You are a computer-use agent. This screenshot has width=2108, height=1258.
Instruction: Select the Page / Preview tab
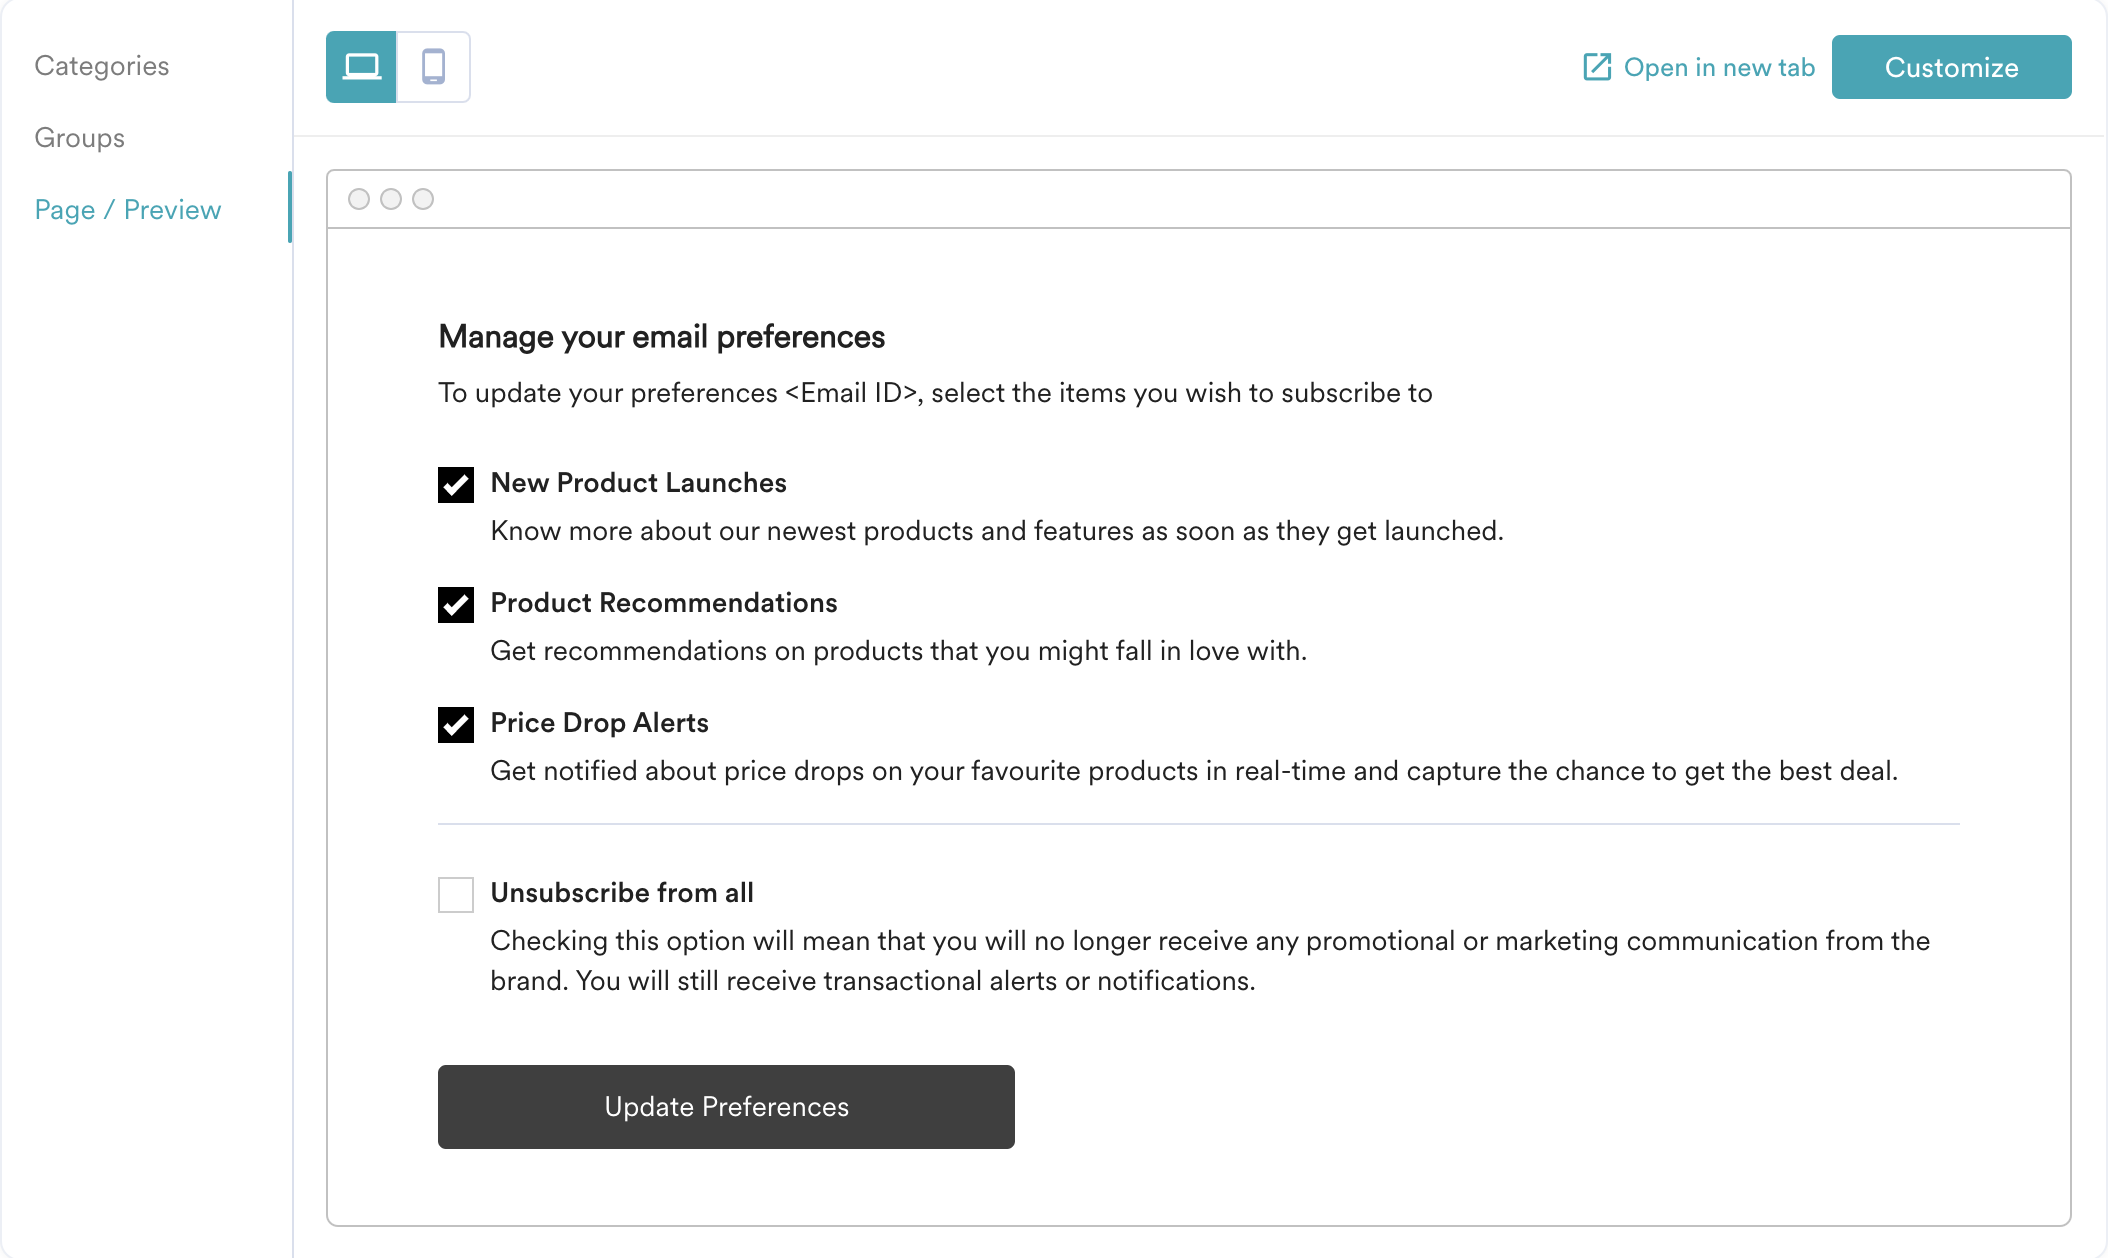(128, 210)
